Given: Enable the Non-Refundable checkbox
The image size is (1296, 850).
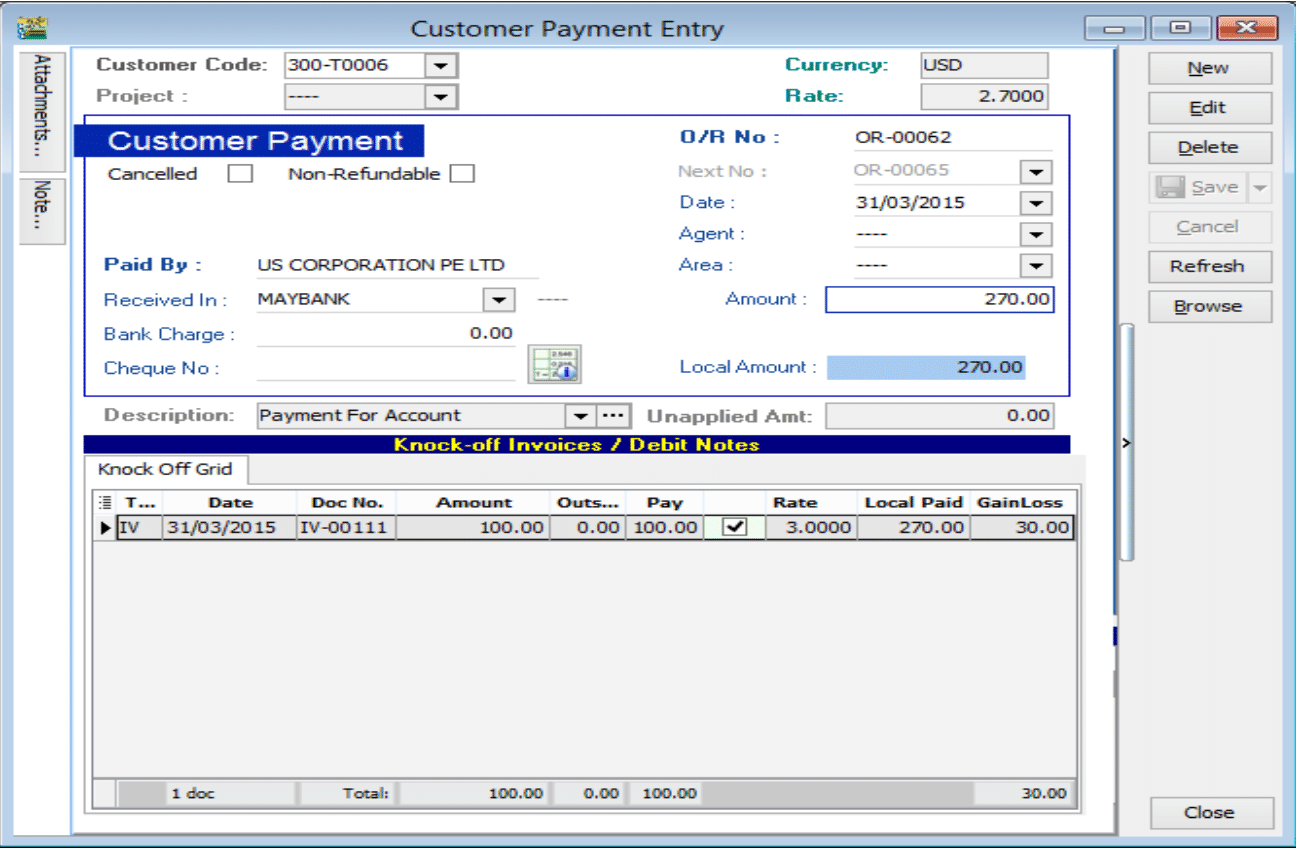Looking at the screenshot, I should tap(461, 174).
